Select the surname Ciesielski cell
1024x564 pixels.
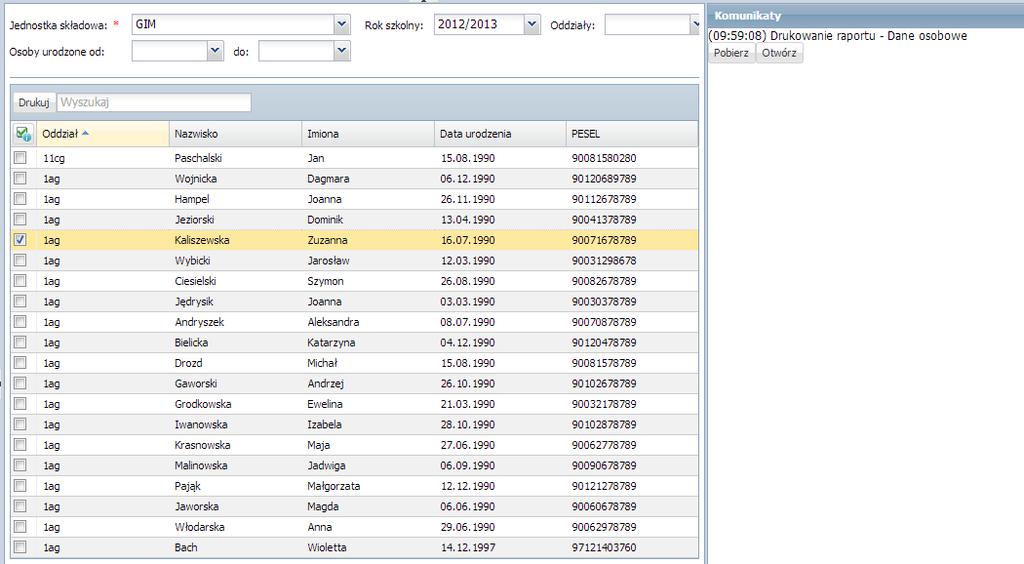(195, 281)
